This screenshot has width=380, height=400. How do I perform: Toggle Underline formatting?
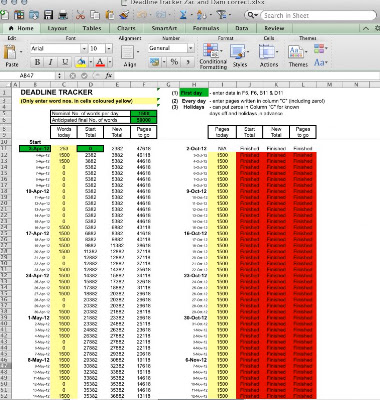point(65,62)
